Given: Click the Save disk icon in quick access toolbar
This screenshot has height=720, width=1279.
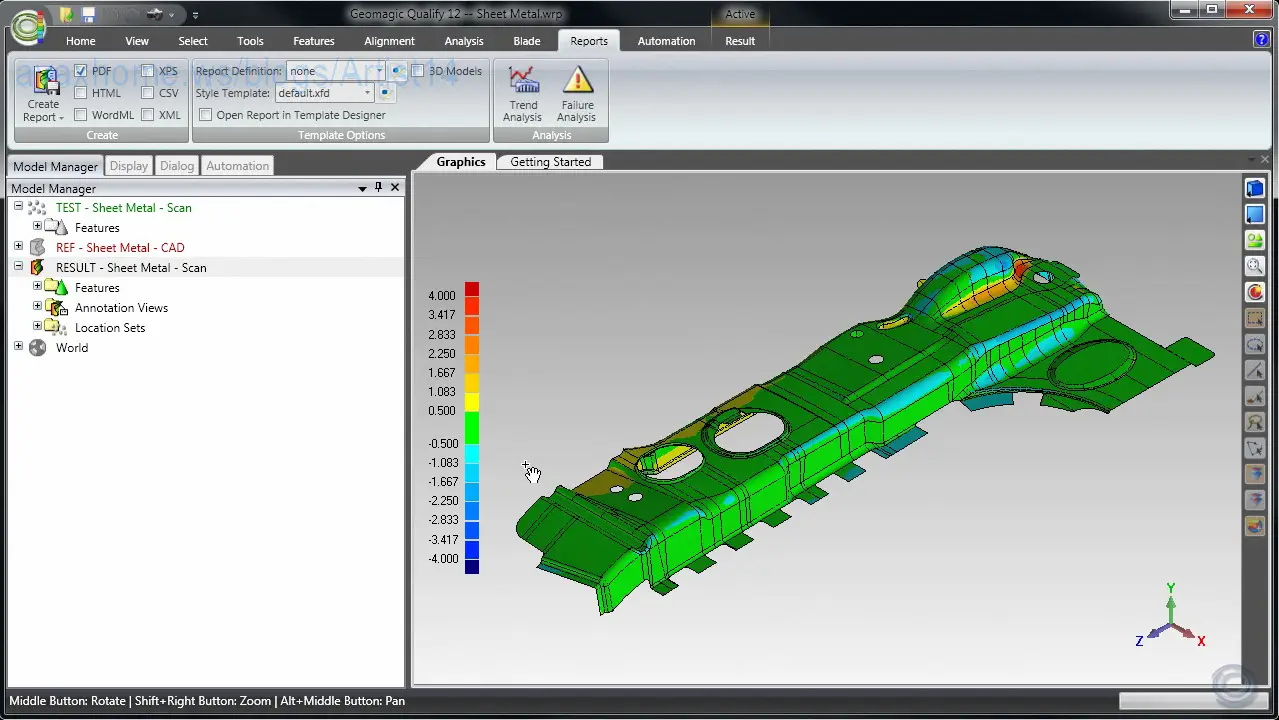Looking at the screenshot, I should [x=88, y=15].
